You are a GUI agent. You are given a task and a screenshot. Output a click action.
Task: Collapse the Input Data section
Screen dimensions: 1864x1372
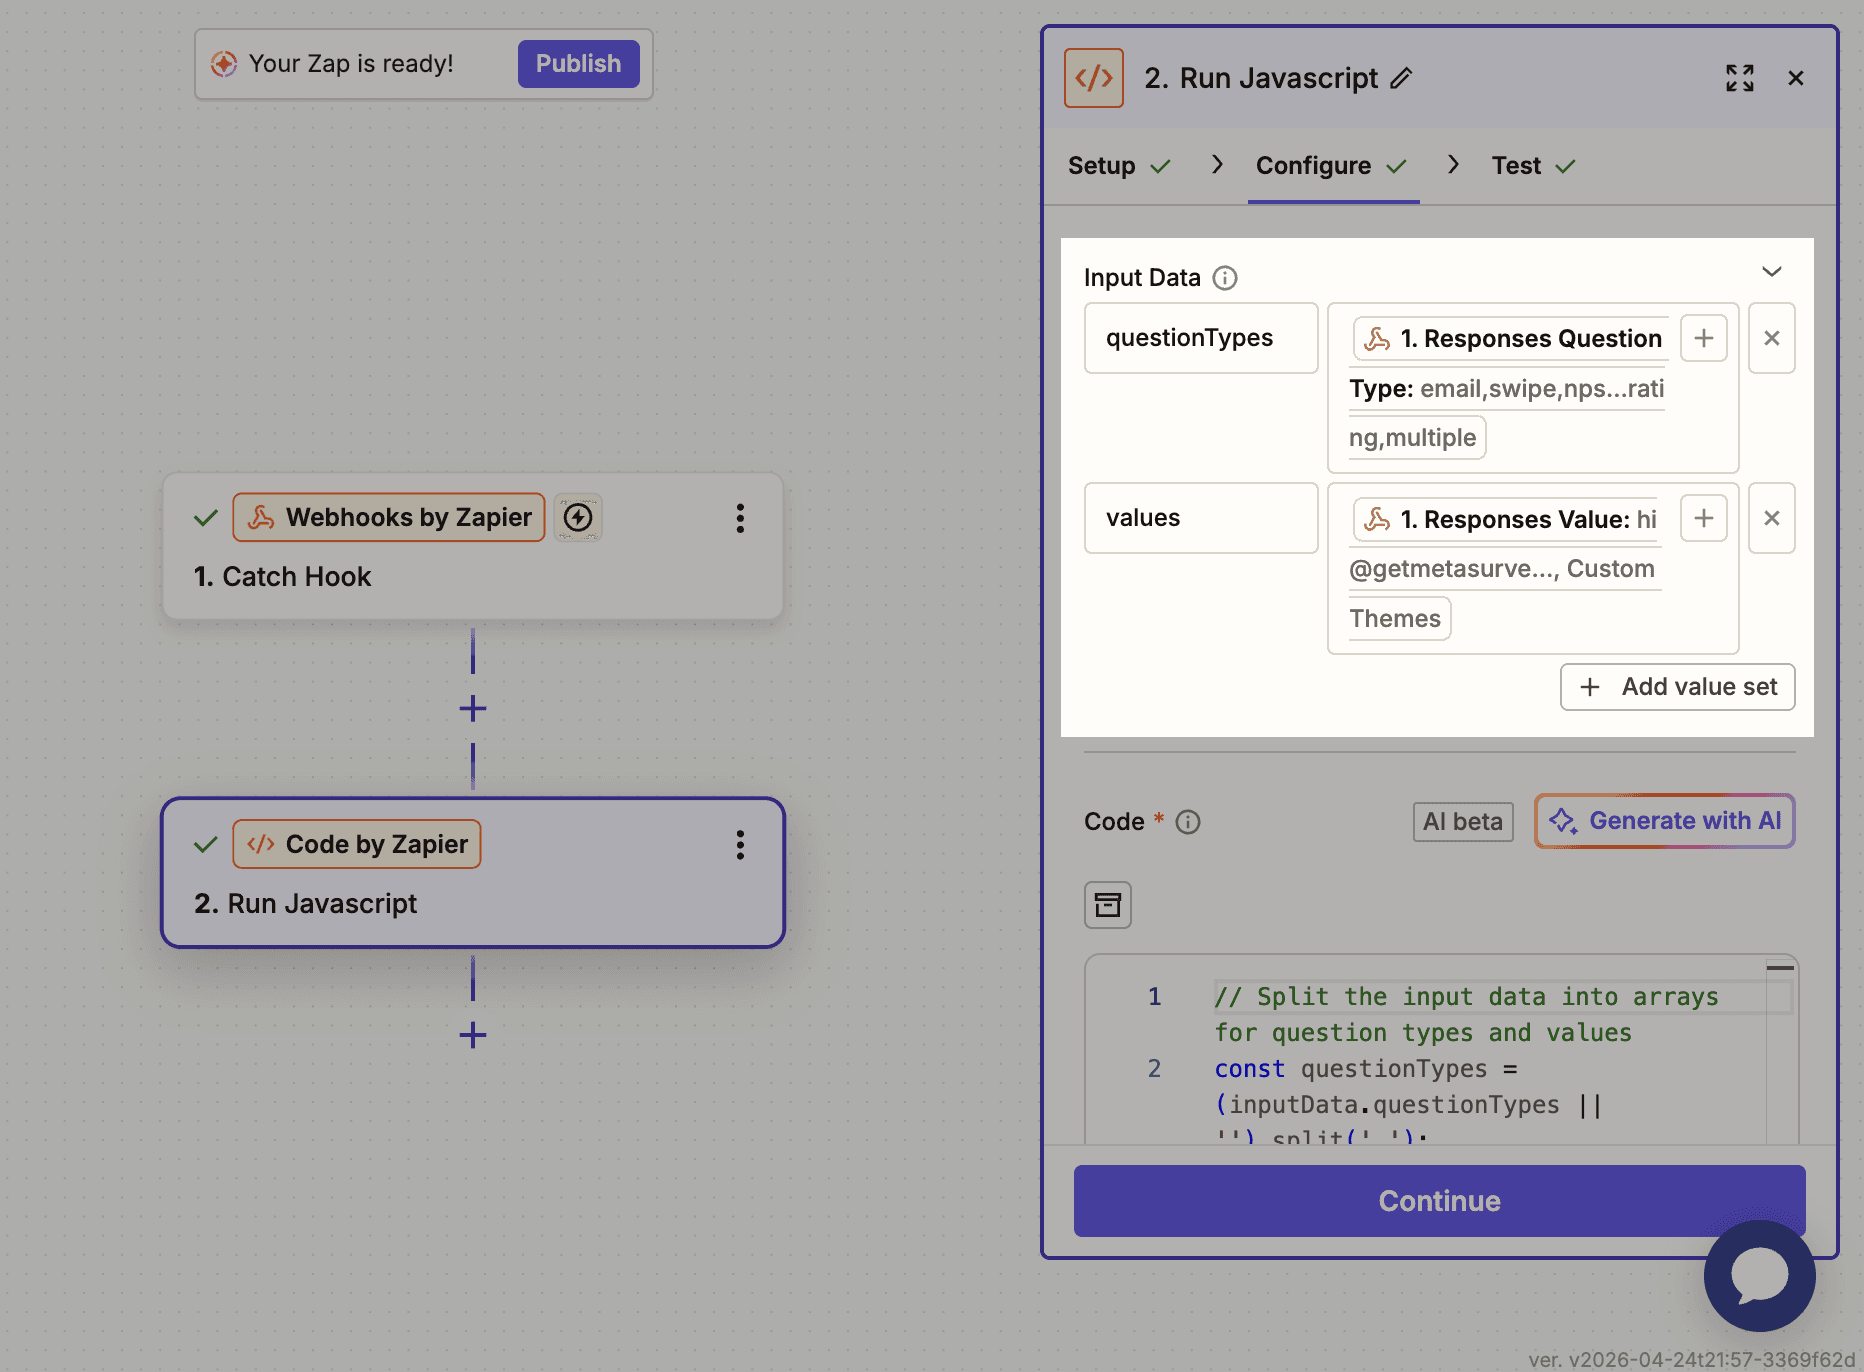1772,271
